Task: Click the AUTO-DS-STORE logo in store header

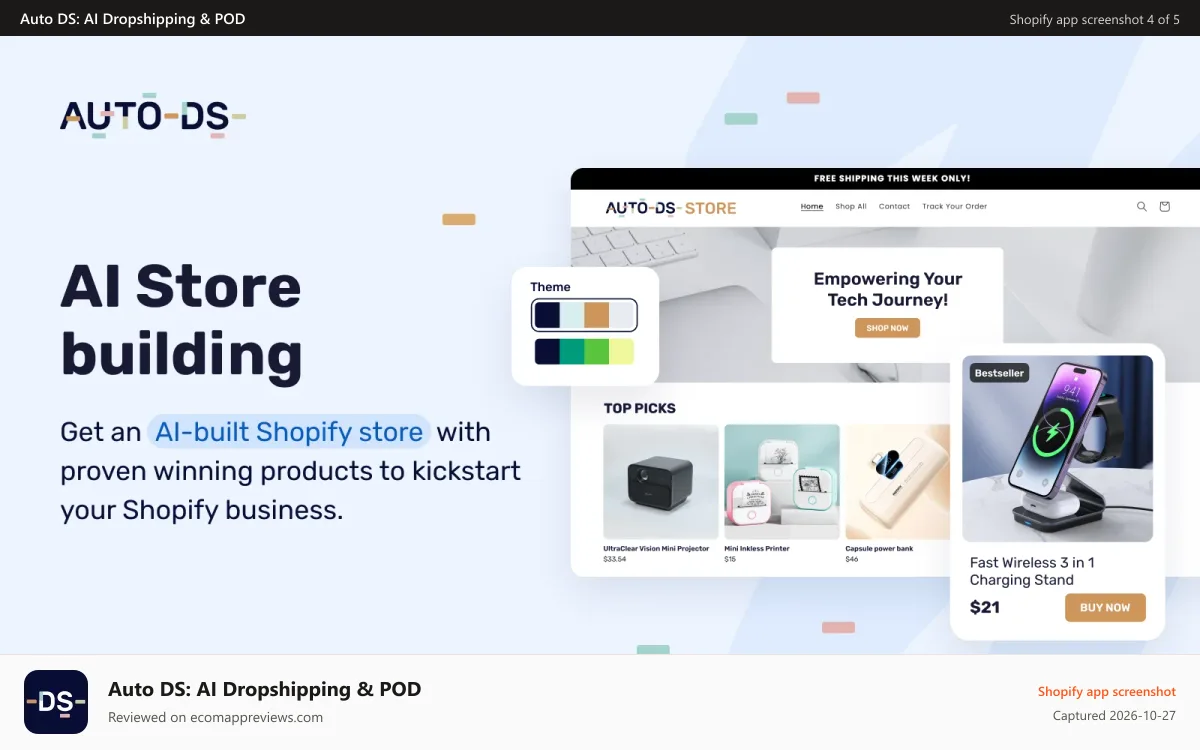Action: click(671, 208)
